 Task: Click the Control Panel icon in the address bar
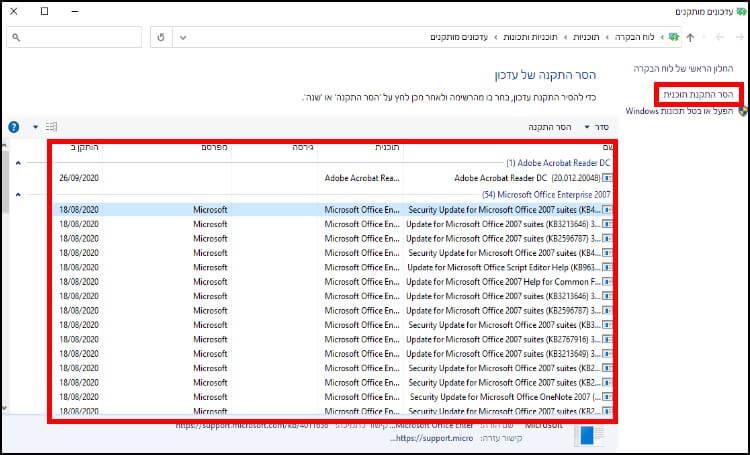(673, 37)
